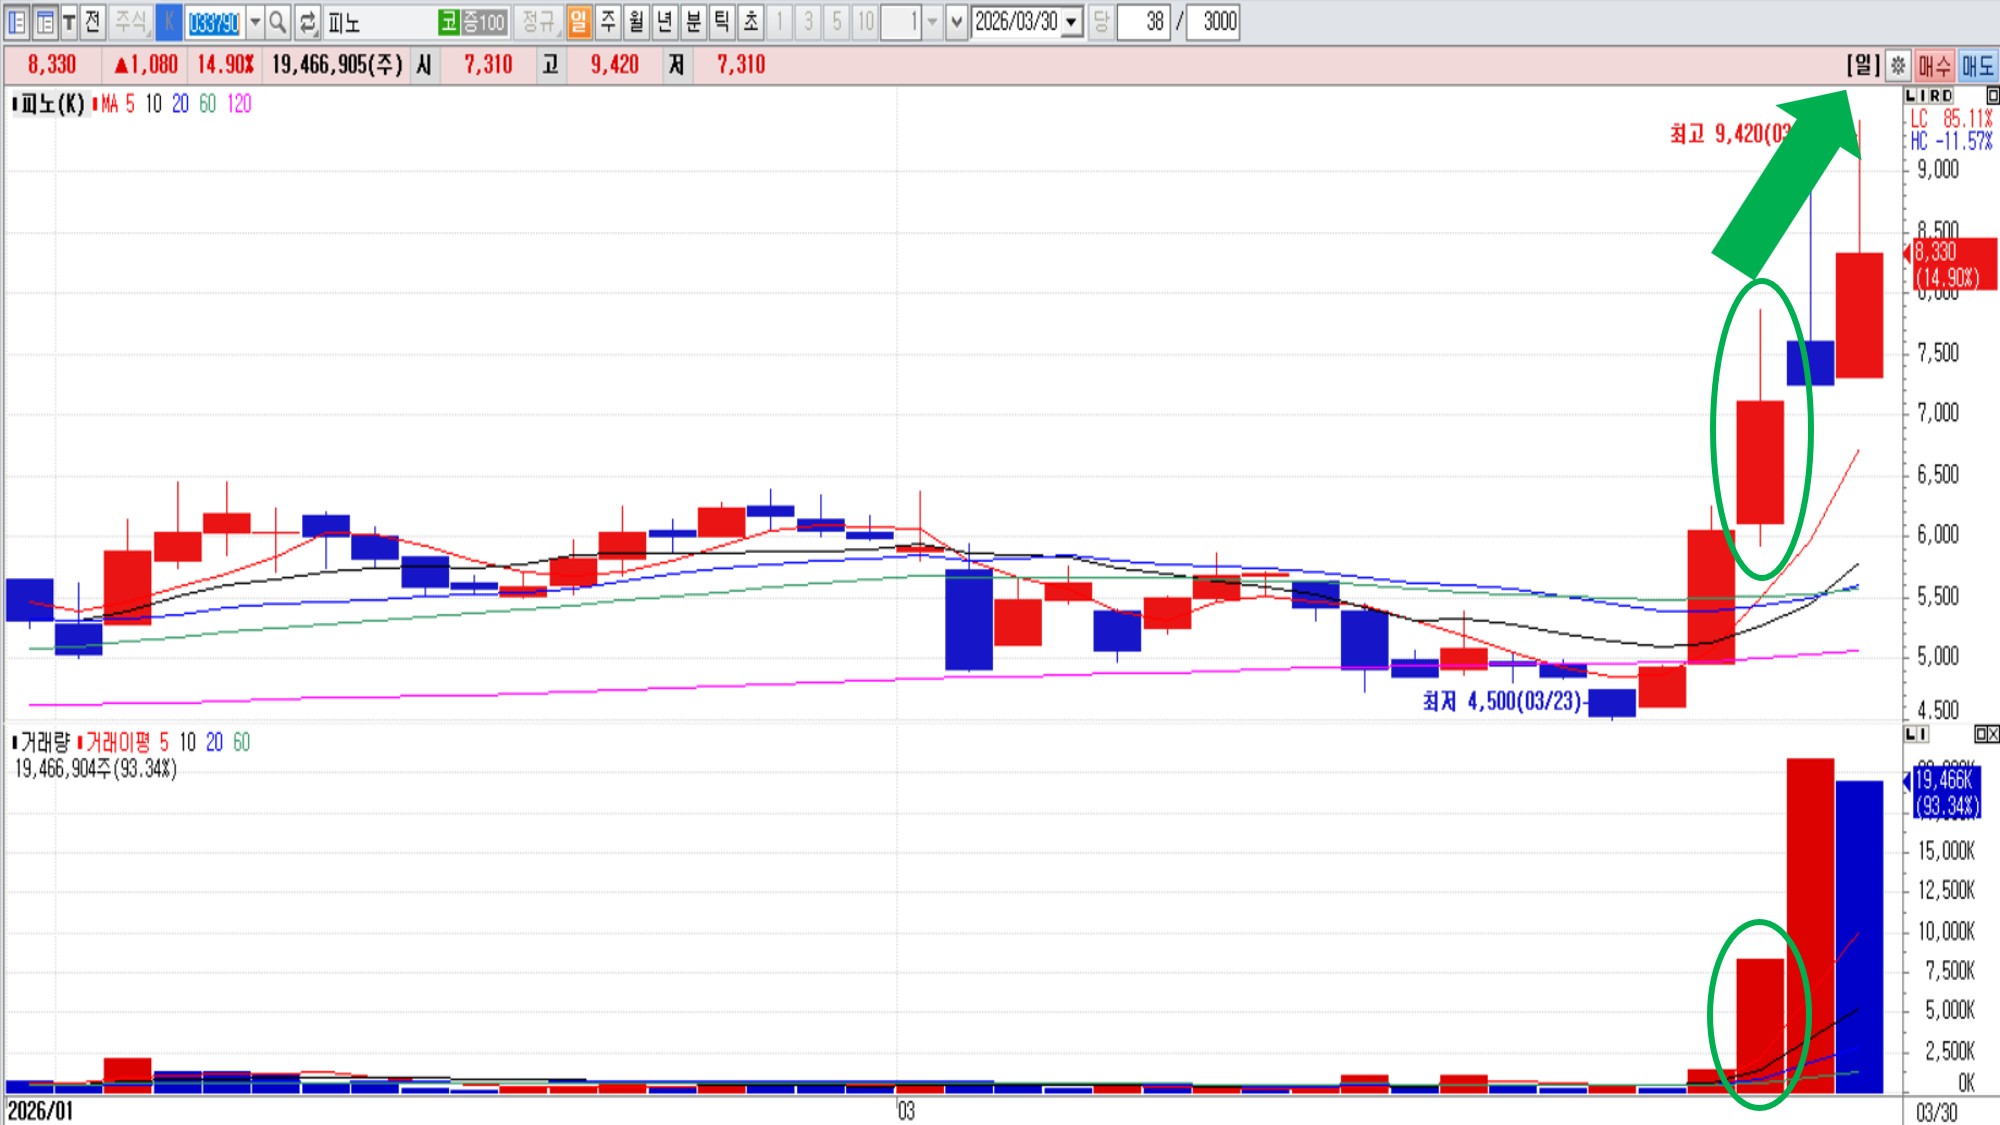The height and width of the screenshot is (1125, 2000).
Task: Click the 'T' text tool icon
Action: tap(69, 21)
